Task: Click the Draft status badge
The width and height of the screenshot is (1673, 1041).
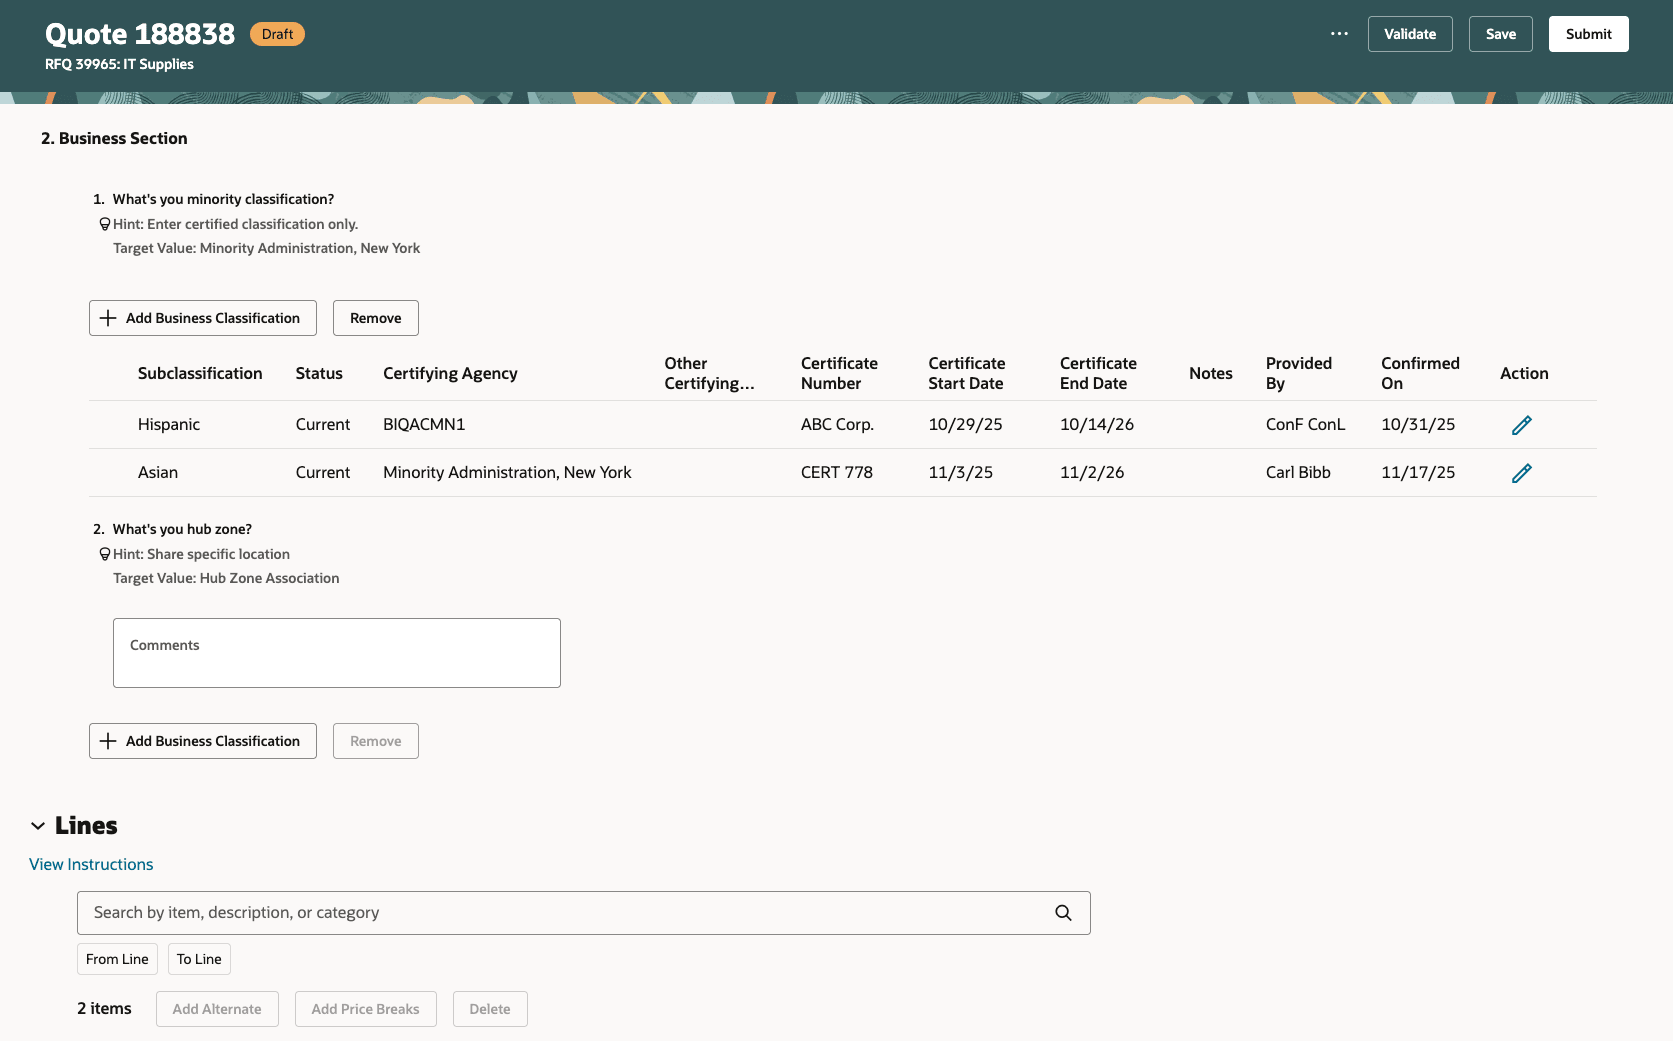Action: (277, 33)
